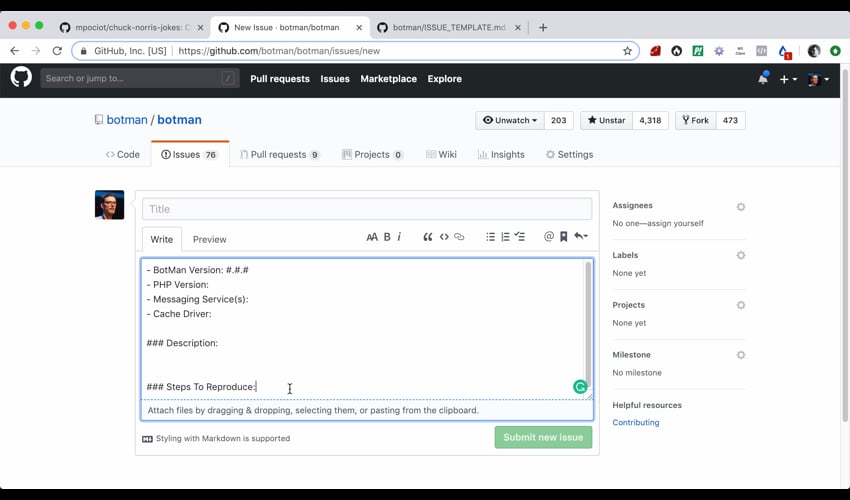Viewport: 850px width, 500px height.
Task: Add a bulleted list
Action: pyautogui.click(x=491, y=237)
